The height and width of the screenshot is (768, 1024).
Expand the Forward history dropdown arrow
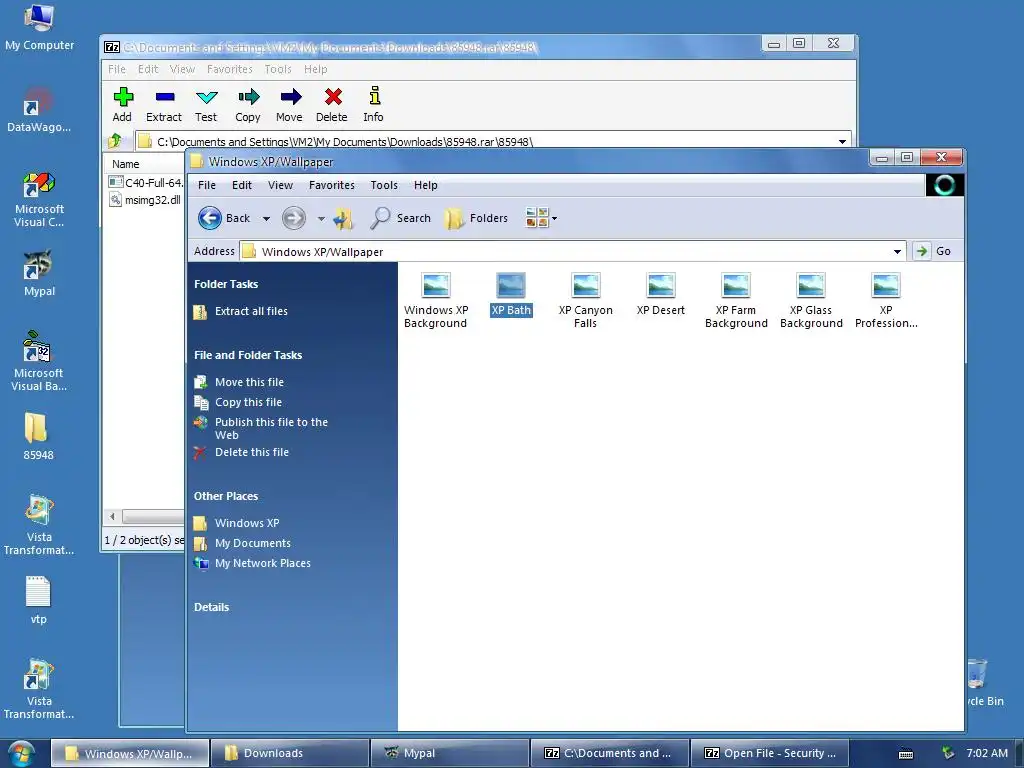[321, 219]
